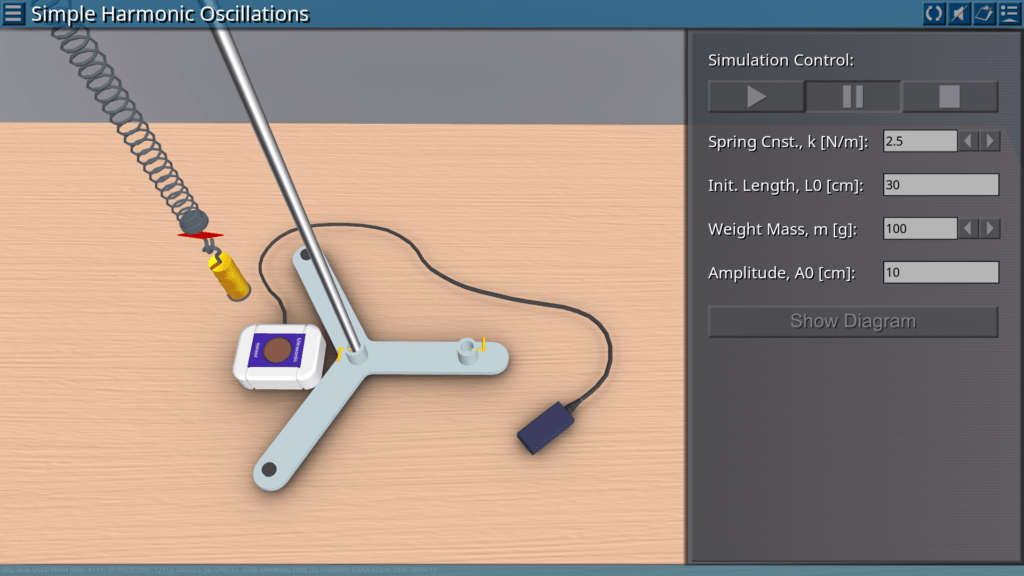Image resolution: width=1024 pixels, height=576 pixels.
Task: Click the ultrasonic motion sensor box
Action: pyautogui.click(x=280, y=356)
